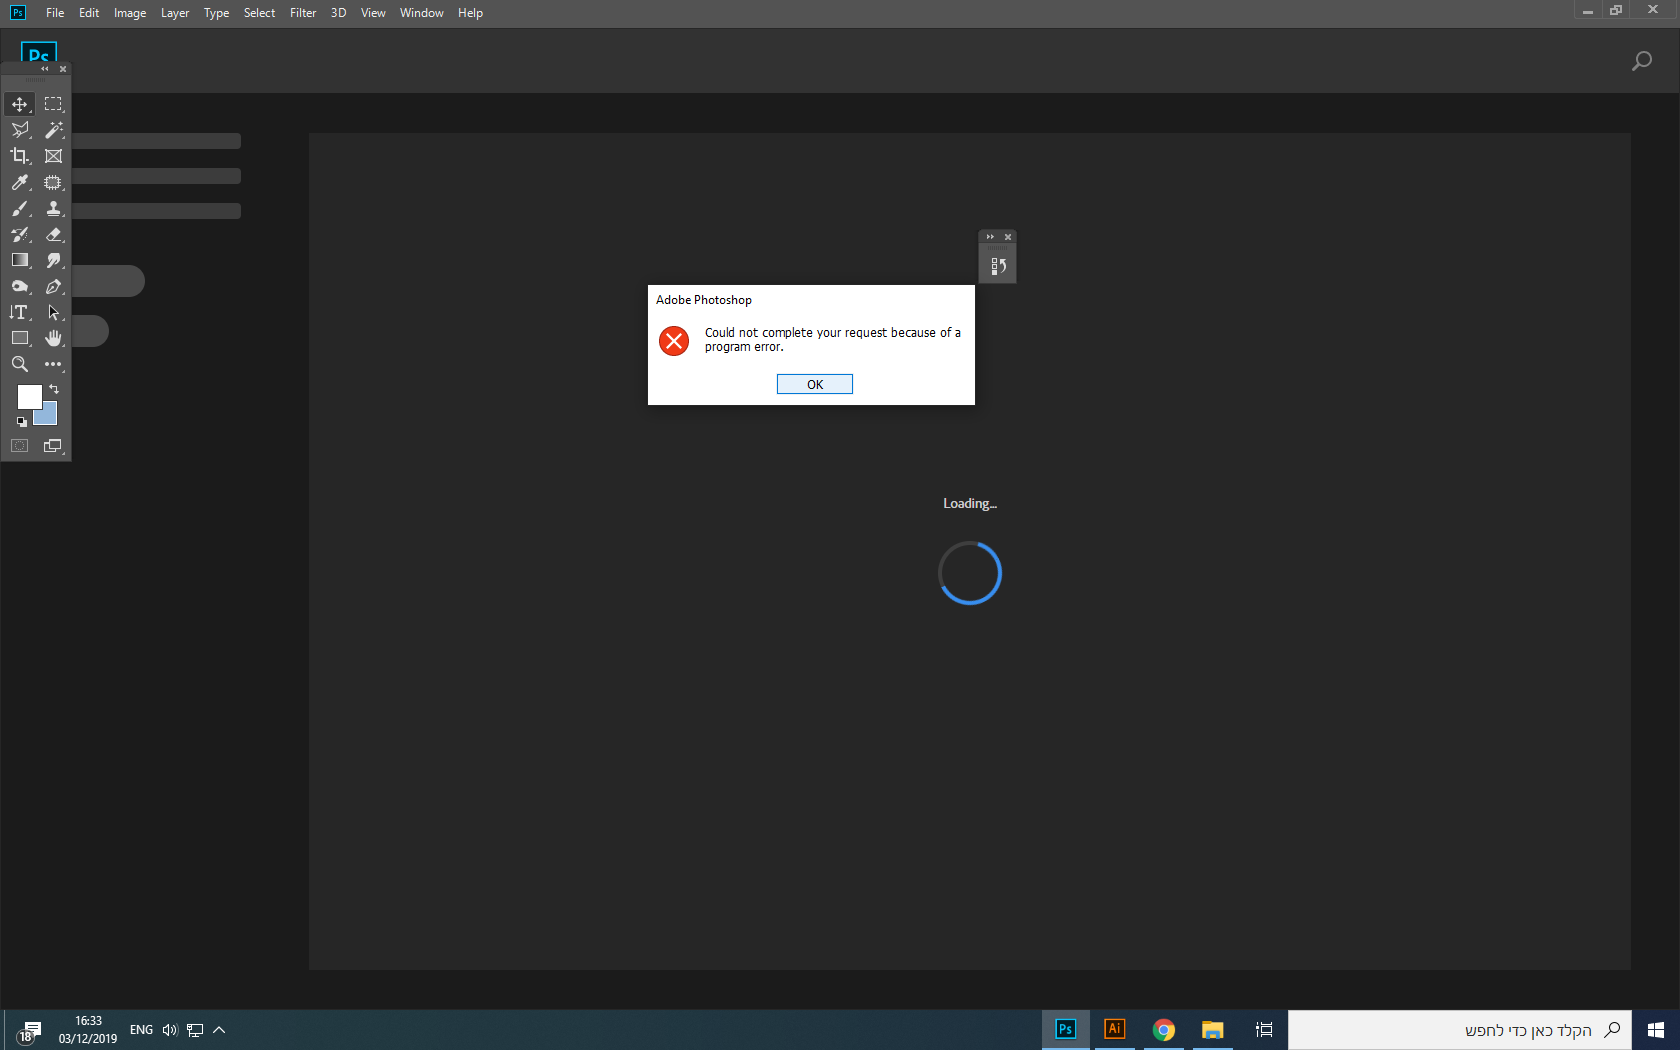Select the Zoom tool
The image size is (1680, 1050).
click(19, 364)
